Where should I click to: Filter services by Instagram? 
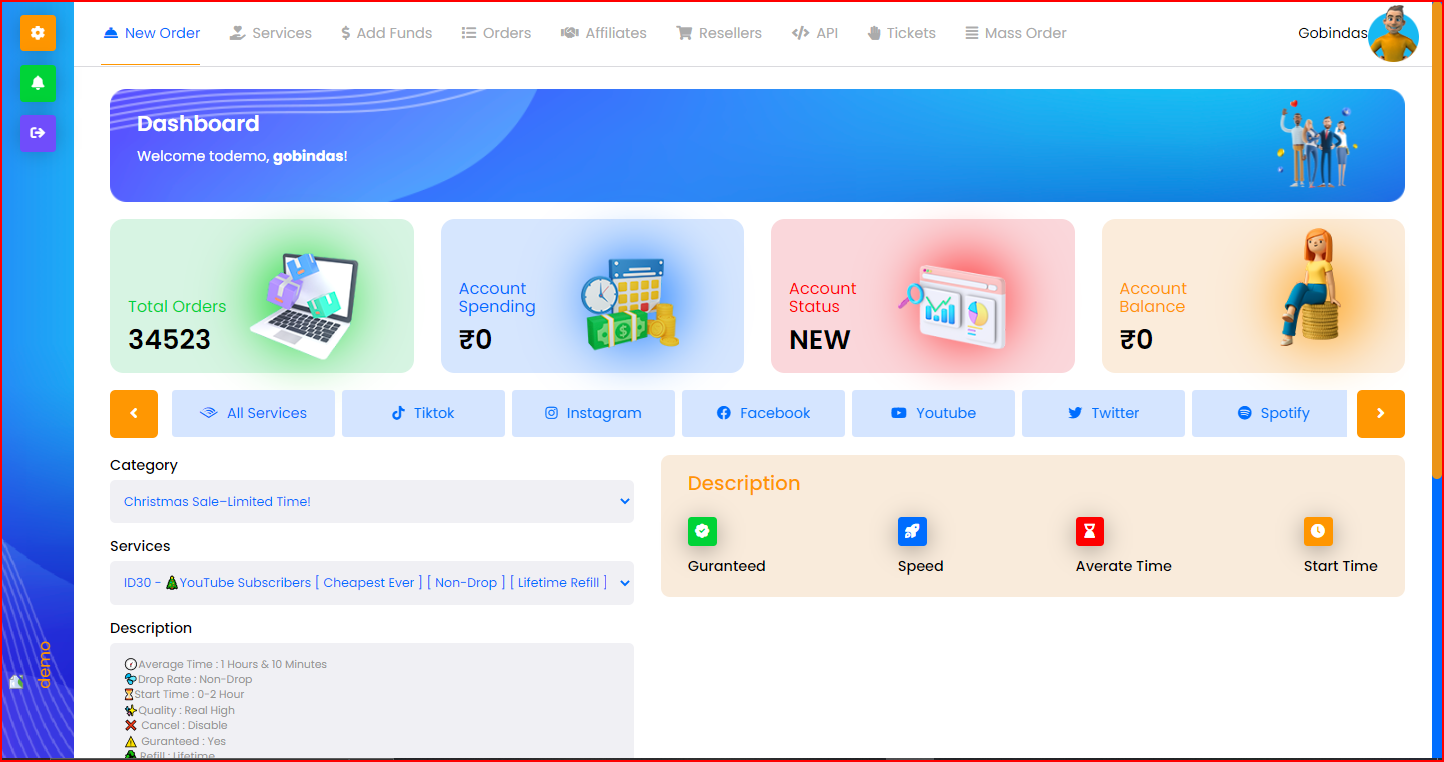click(593, 414)
